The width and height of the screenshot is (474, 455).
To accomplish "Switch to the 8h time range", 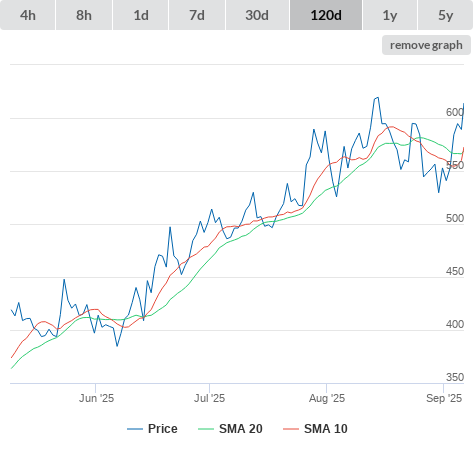I will click(84, 15).
